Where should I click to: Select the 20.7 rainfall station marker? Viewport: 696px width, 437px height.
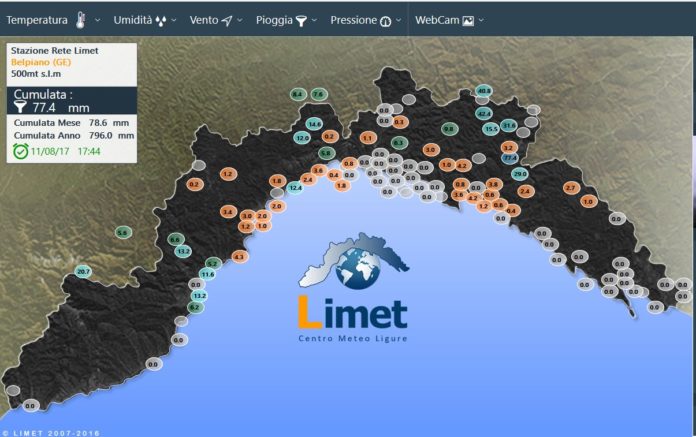click(x=83, y=272)
